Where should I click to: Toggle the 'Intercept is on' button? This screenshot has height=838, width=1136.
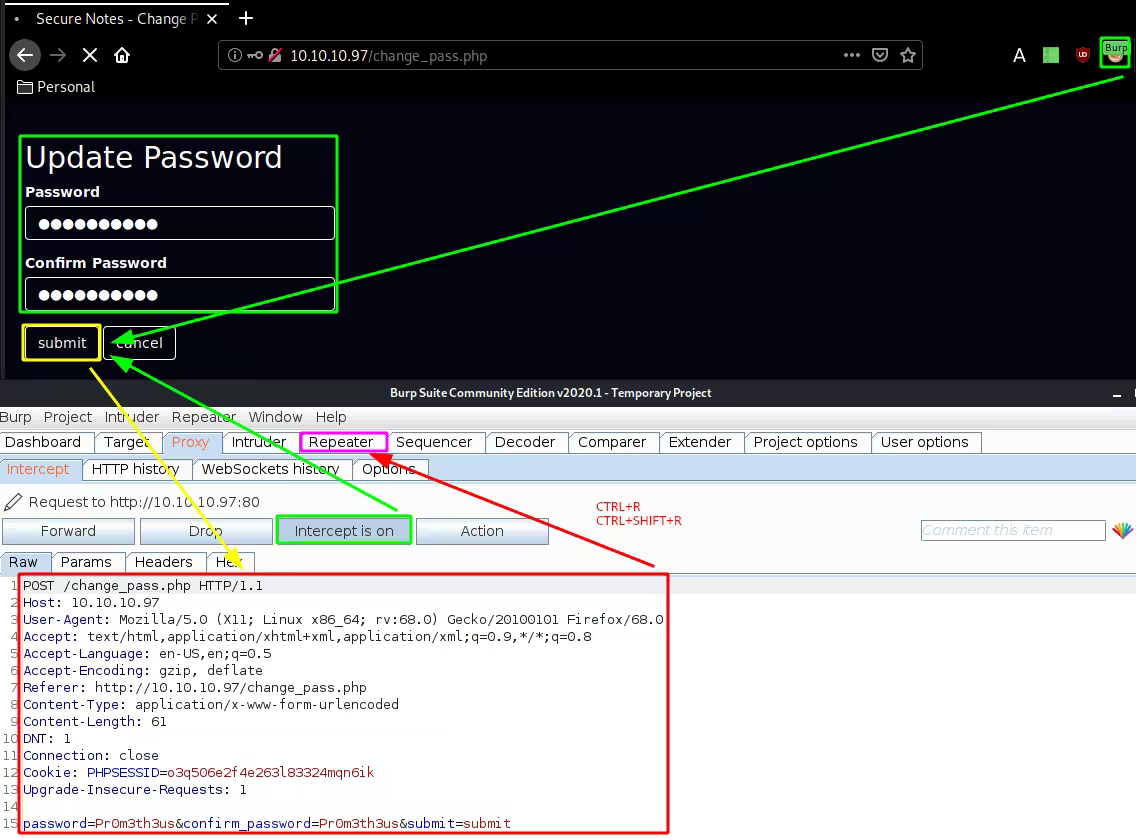coord(344,531)
